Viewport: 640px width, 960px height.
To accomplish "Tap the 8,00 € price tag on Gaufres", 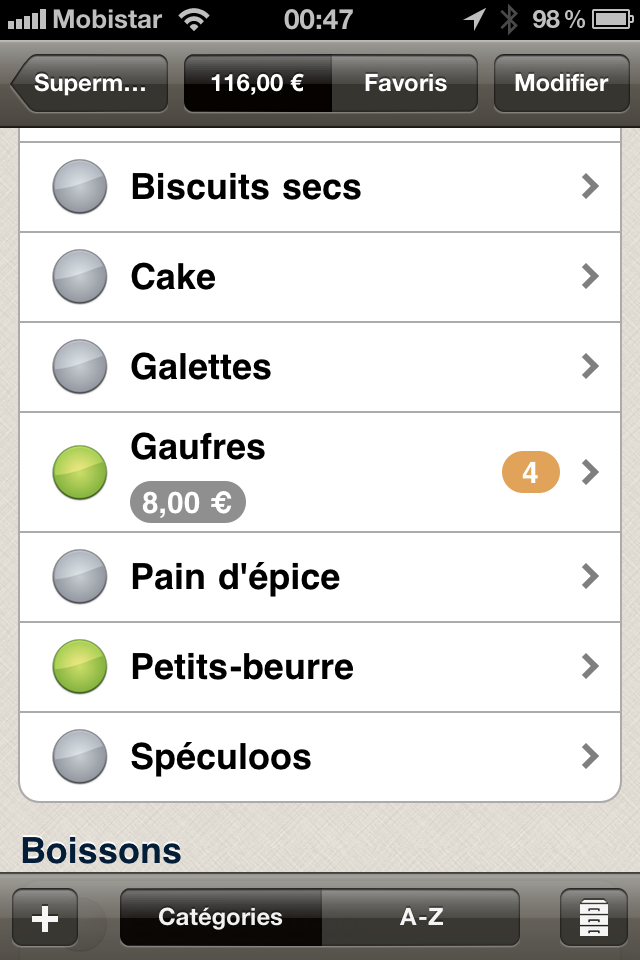I will click(x=187, y=503).
